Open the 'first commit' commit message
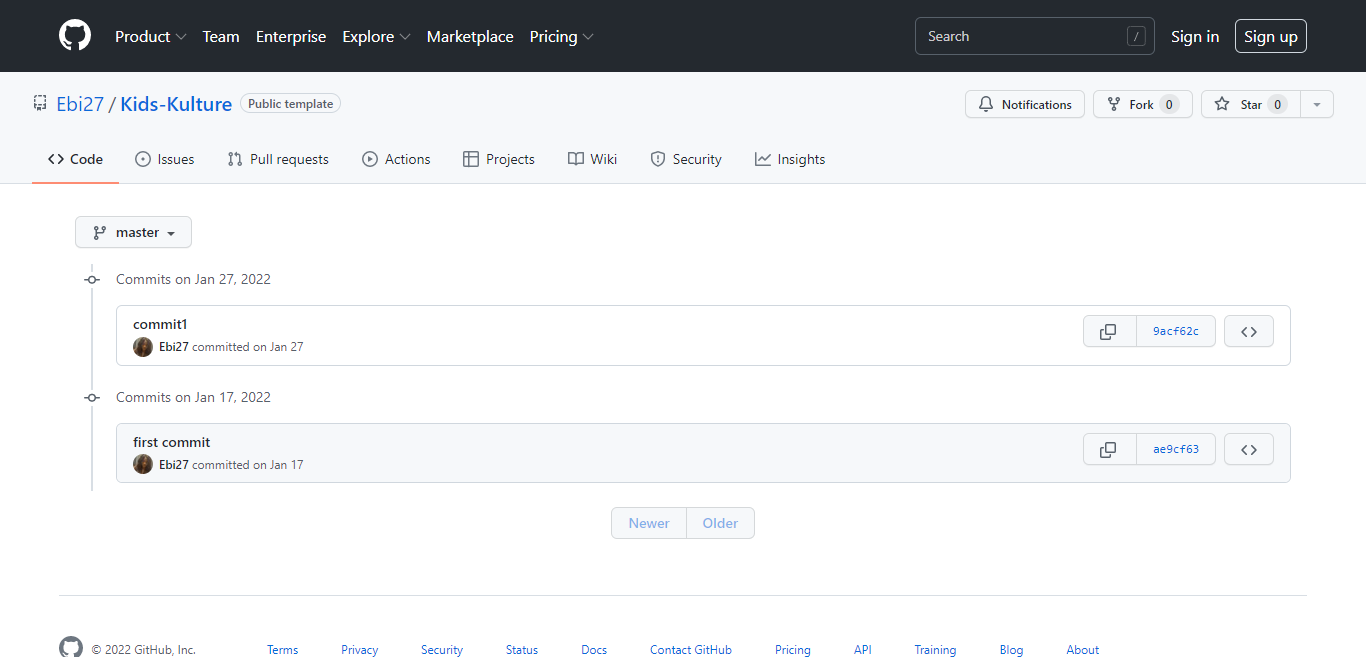This screenshot has width=1366, height=657. point(172,442)
